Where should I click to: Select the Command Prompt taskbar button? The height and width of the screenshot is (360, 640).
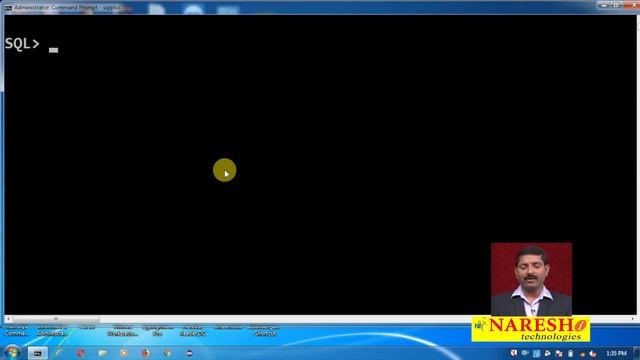click(x=38, y=353)
